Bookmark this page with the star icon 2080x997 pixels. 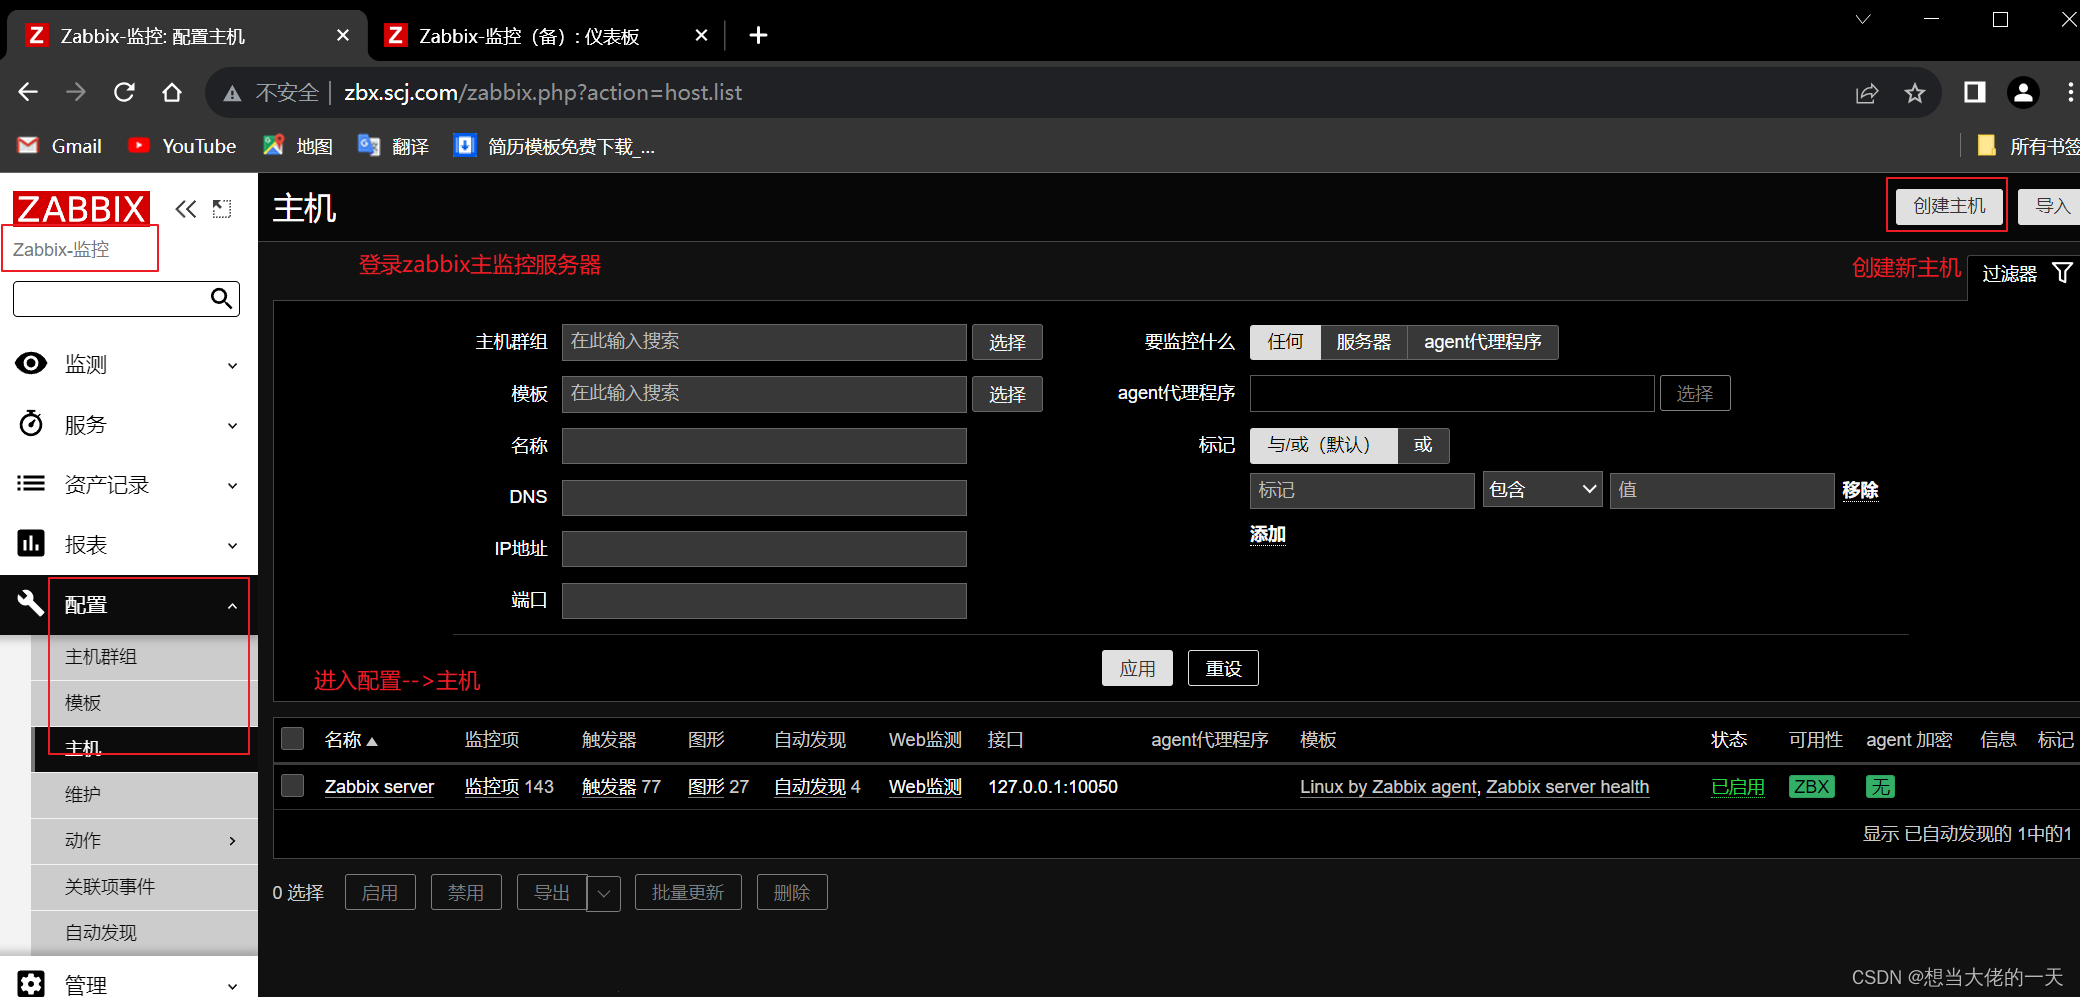point(1915,93)
